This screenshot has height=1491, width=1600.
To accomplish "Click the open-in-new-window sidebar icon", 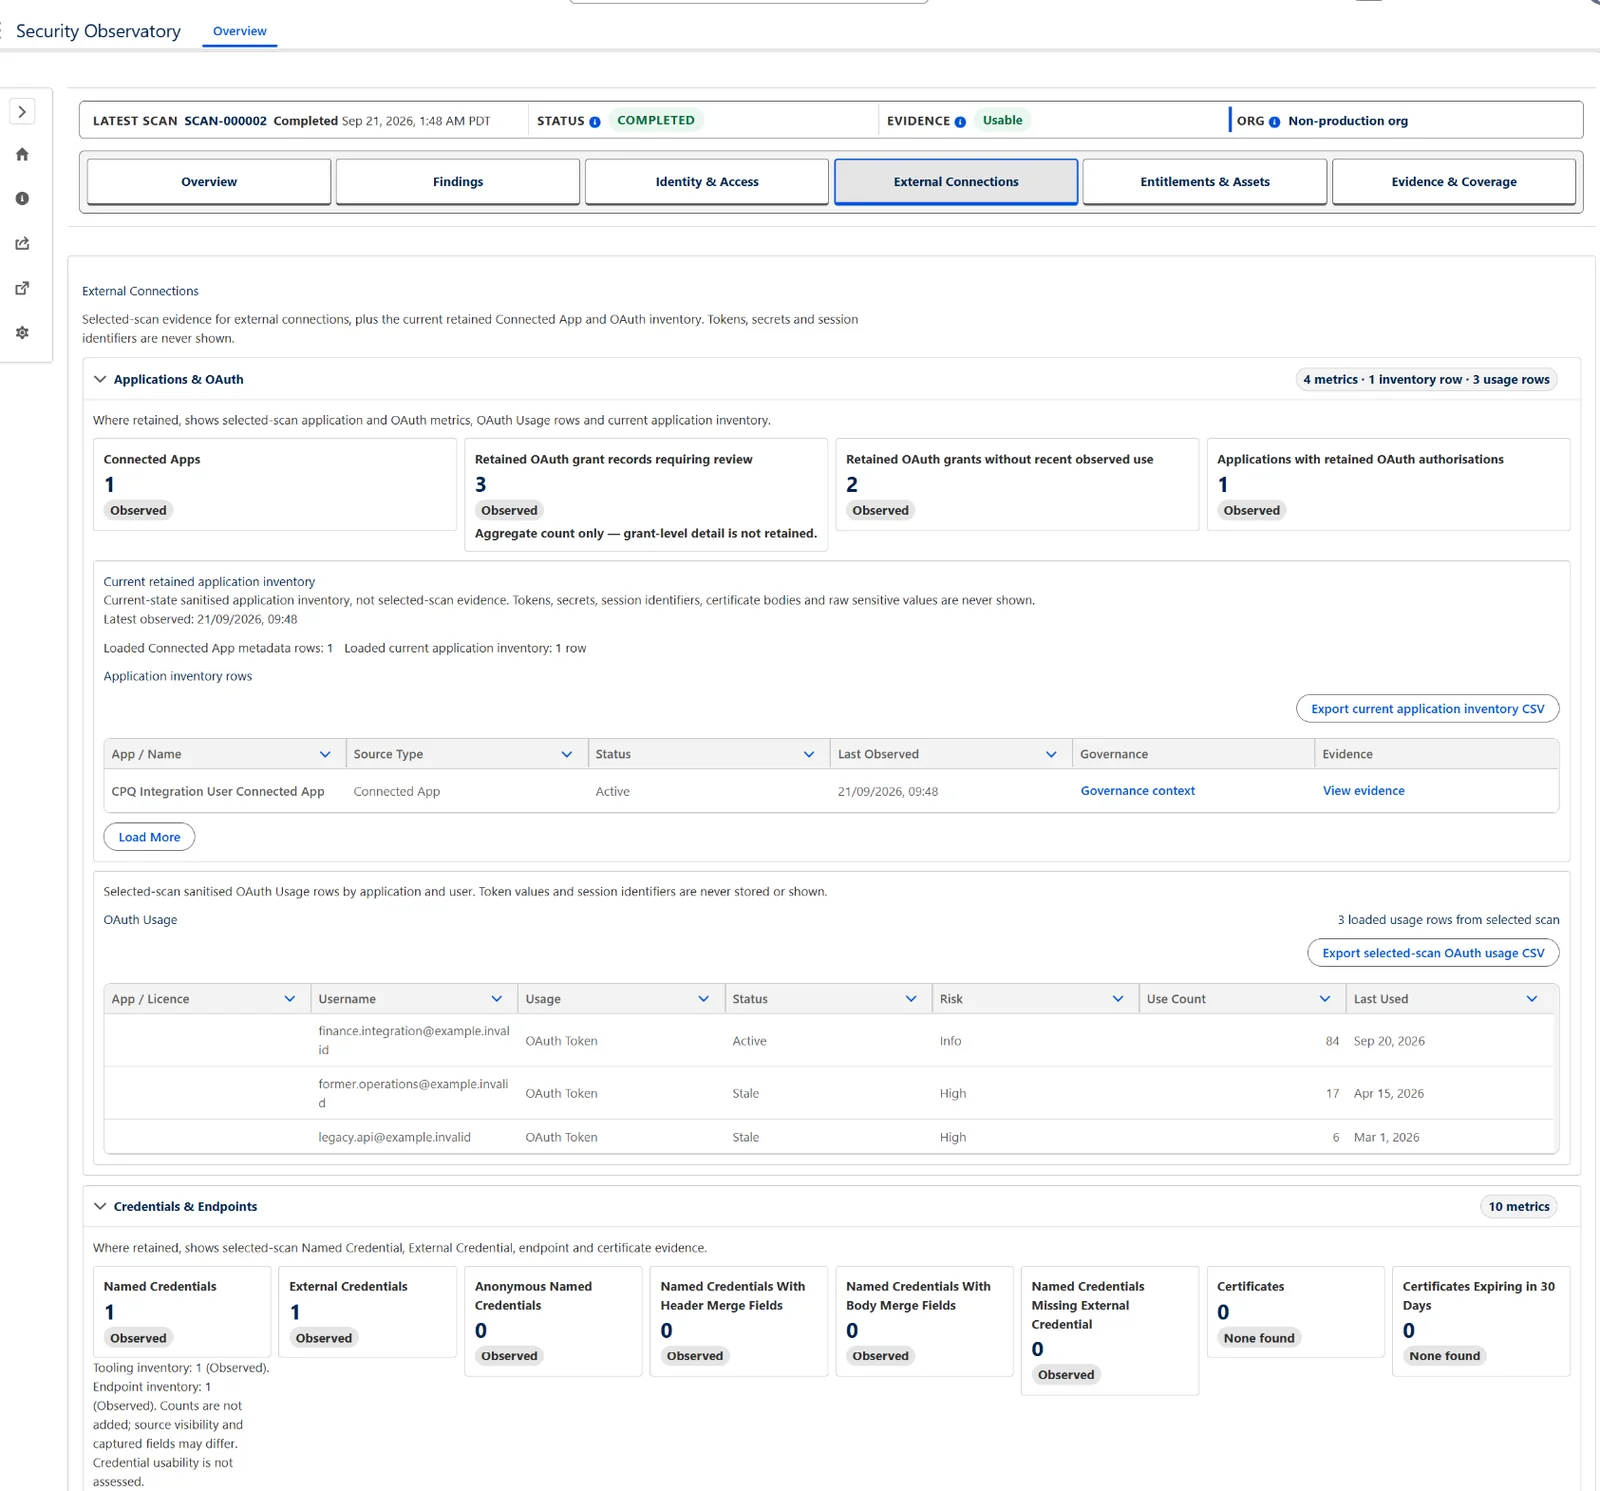I will coord(22,288).
